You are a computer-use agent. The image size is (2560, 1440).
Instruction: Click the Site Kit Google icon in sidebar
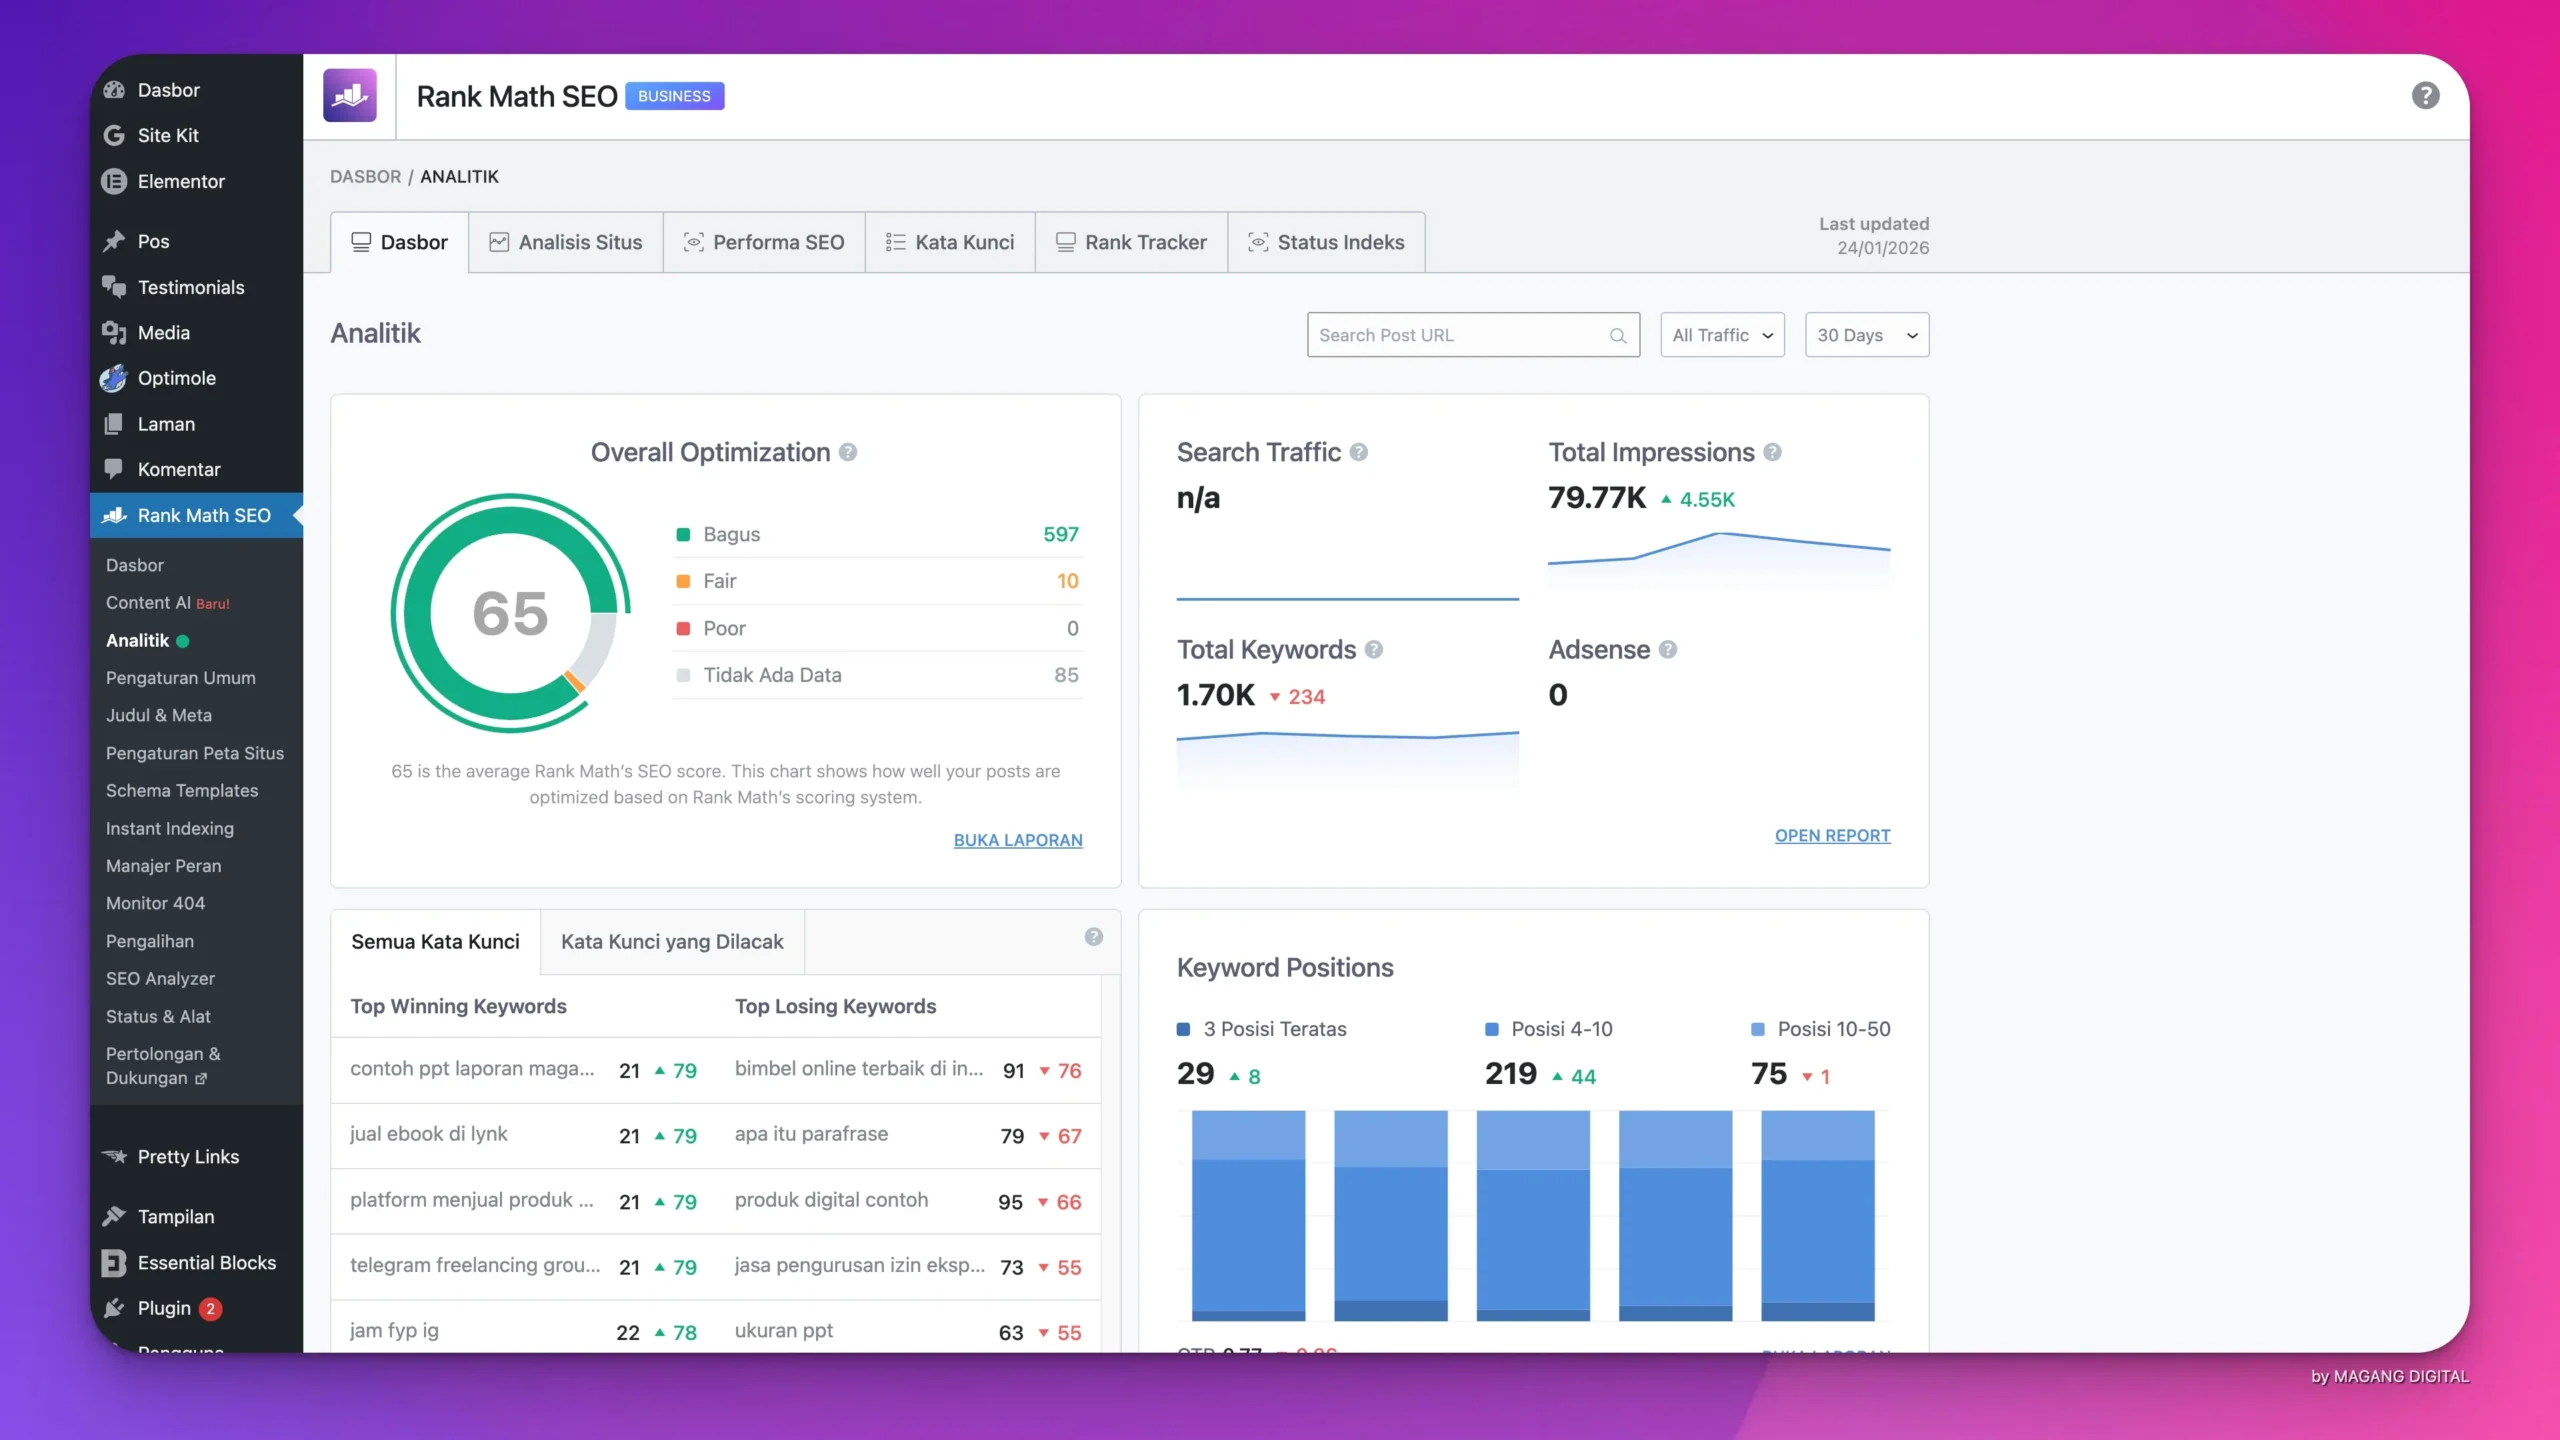[x=114, y=135]
